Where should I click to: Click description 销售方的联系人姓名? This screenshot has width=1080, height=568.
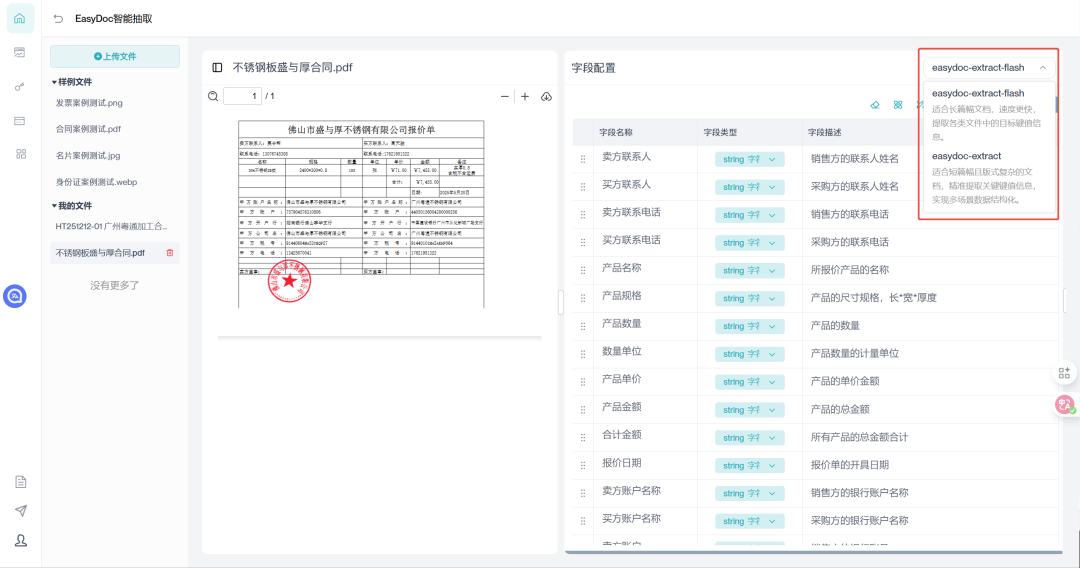tap(855, 159)
